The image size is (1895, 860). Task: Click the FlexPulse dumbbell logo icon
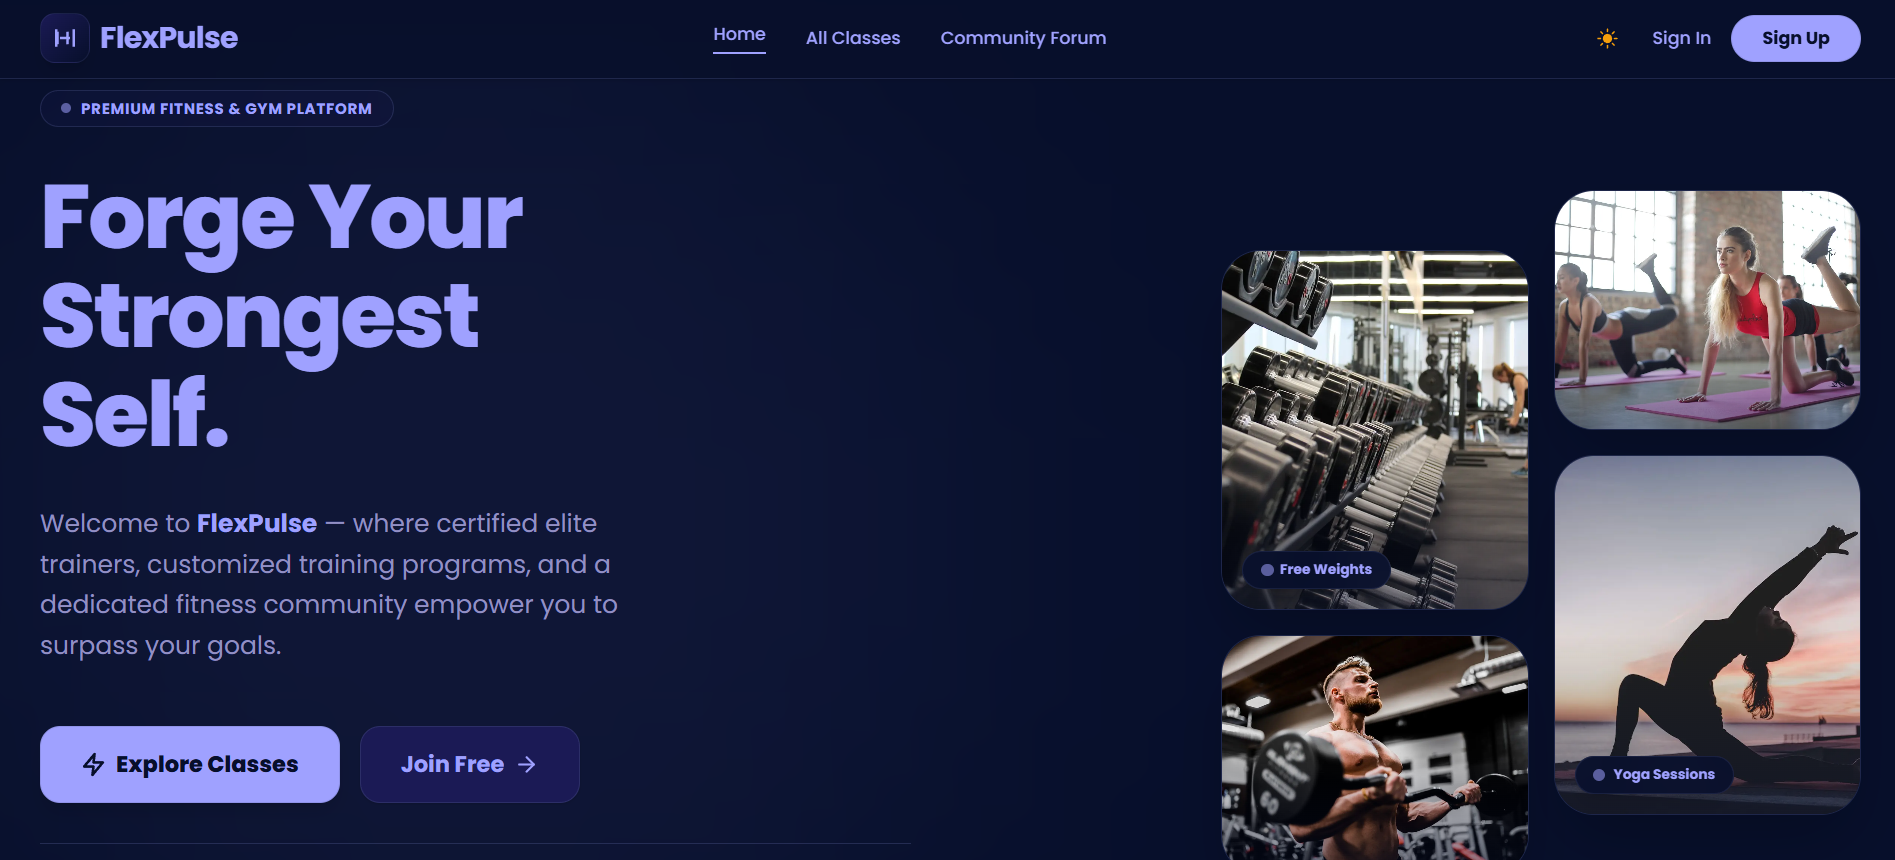pos(65,38)
